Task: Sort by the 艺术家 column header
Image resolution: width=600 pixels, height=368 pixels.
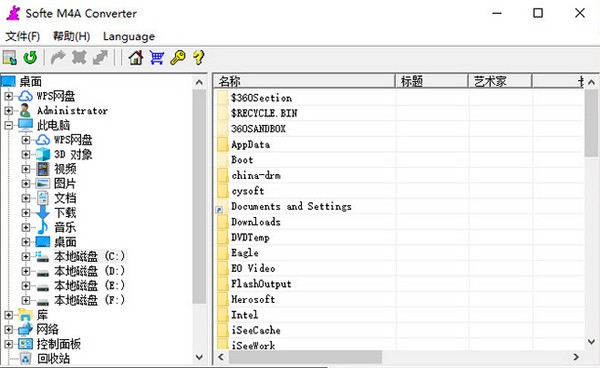Action: 500,81
